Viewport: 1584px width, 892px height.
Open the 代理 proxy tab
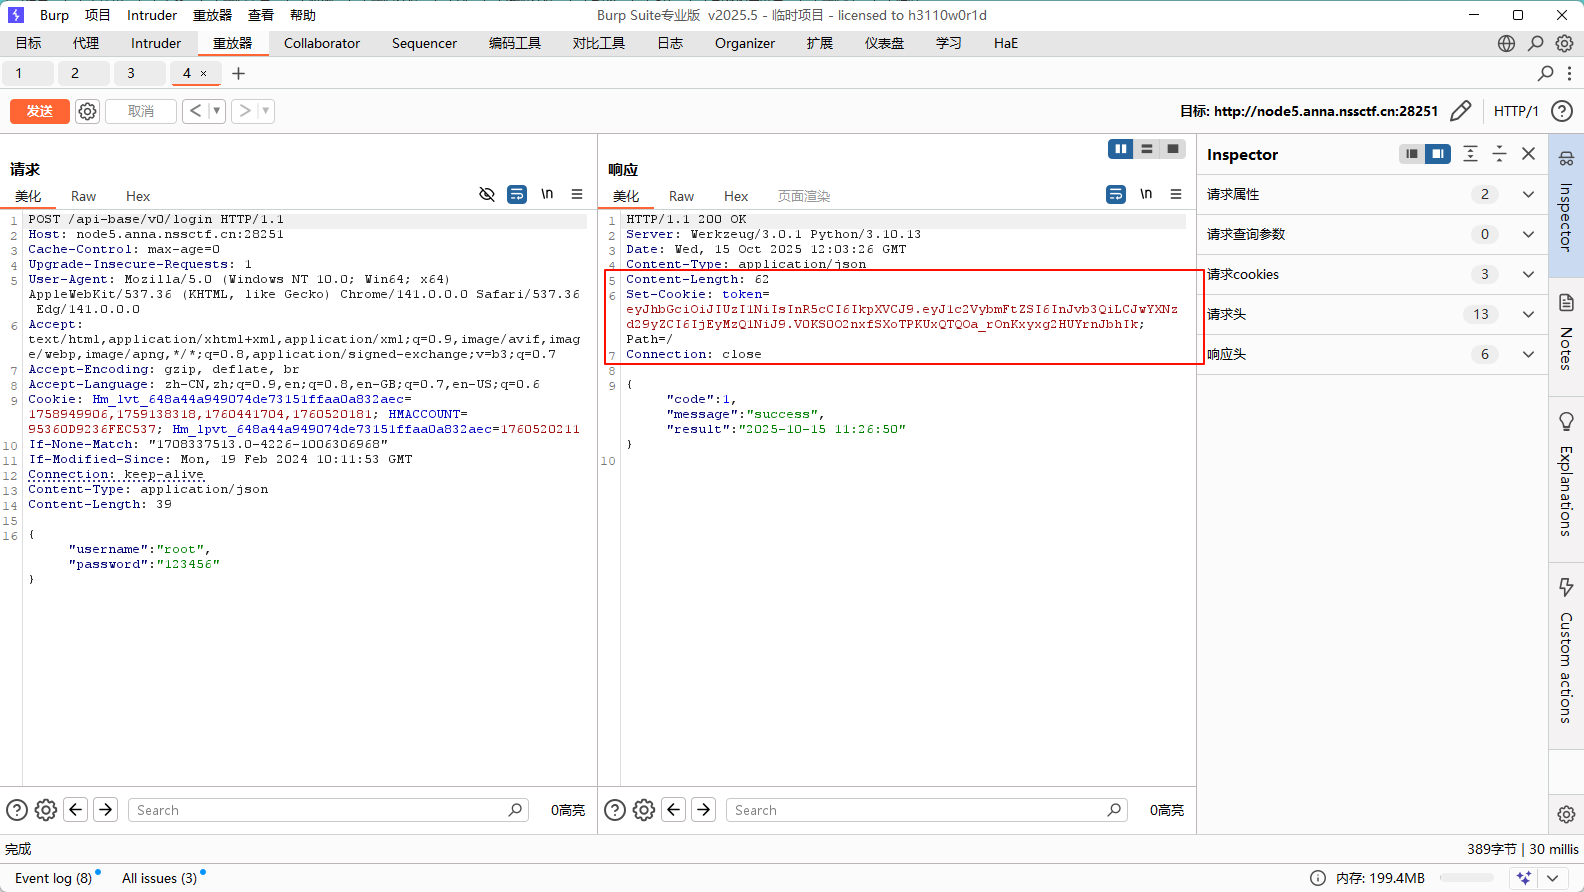(86, 43)
